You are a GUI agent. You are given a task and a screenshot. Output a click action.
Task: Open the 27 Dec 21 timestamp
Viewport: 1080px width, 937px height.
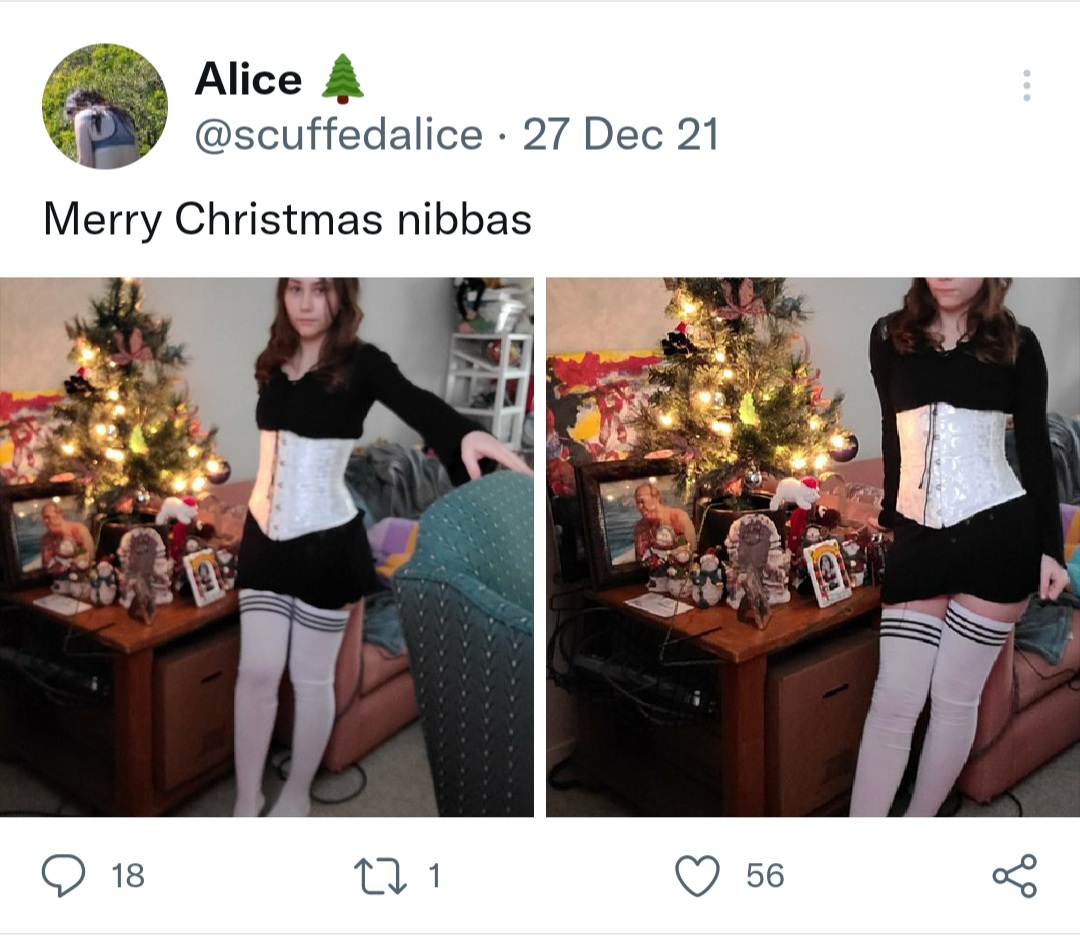620,134
